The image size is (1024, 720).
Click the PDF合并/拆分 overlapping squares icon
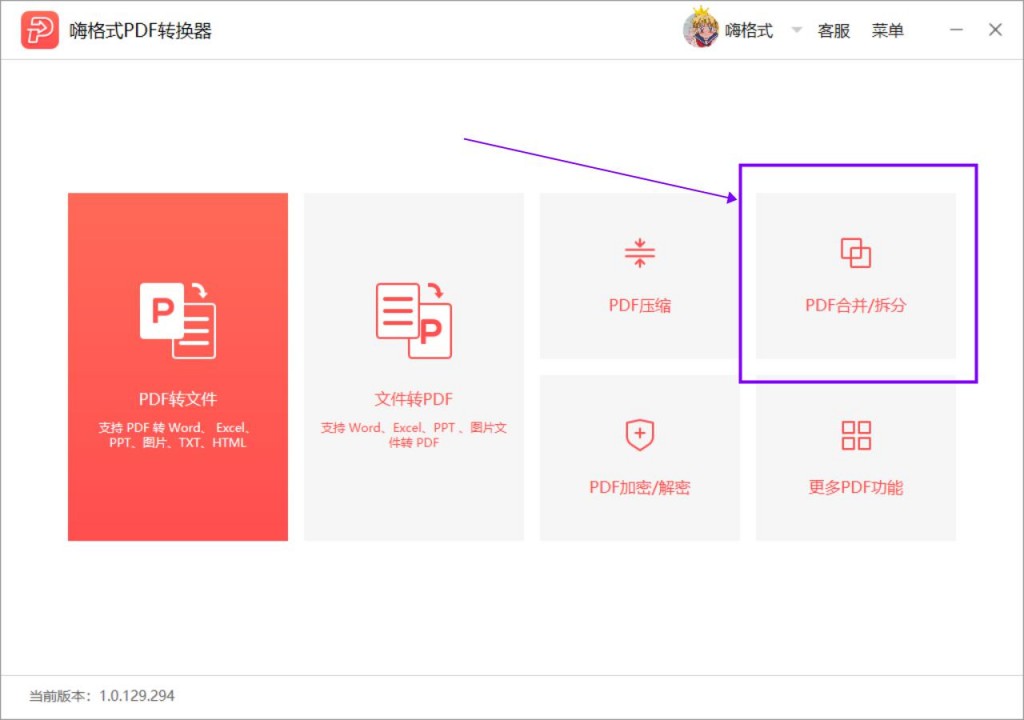(856, 253)
